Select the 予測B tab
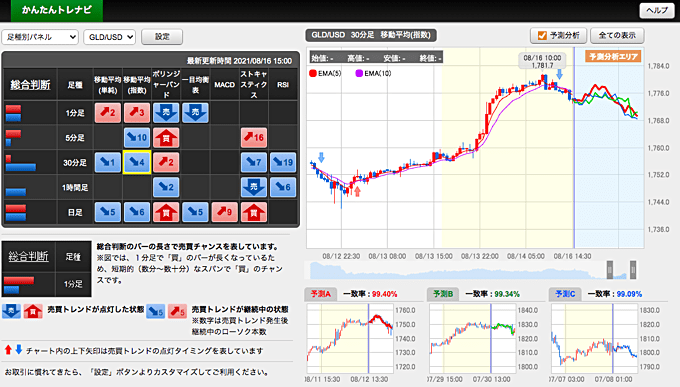The height and width of the screenshot is (387, 680). tap(443, 294)
